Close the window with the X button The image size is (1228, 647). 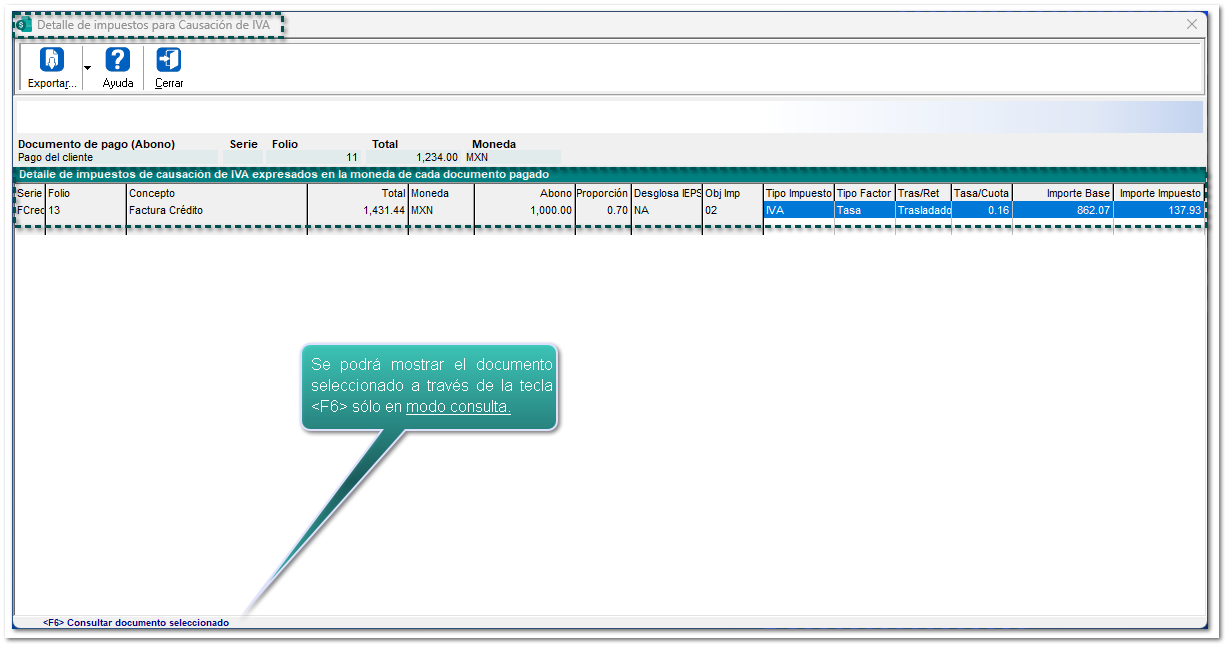(1191, 24)
